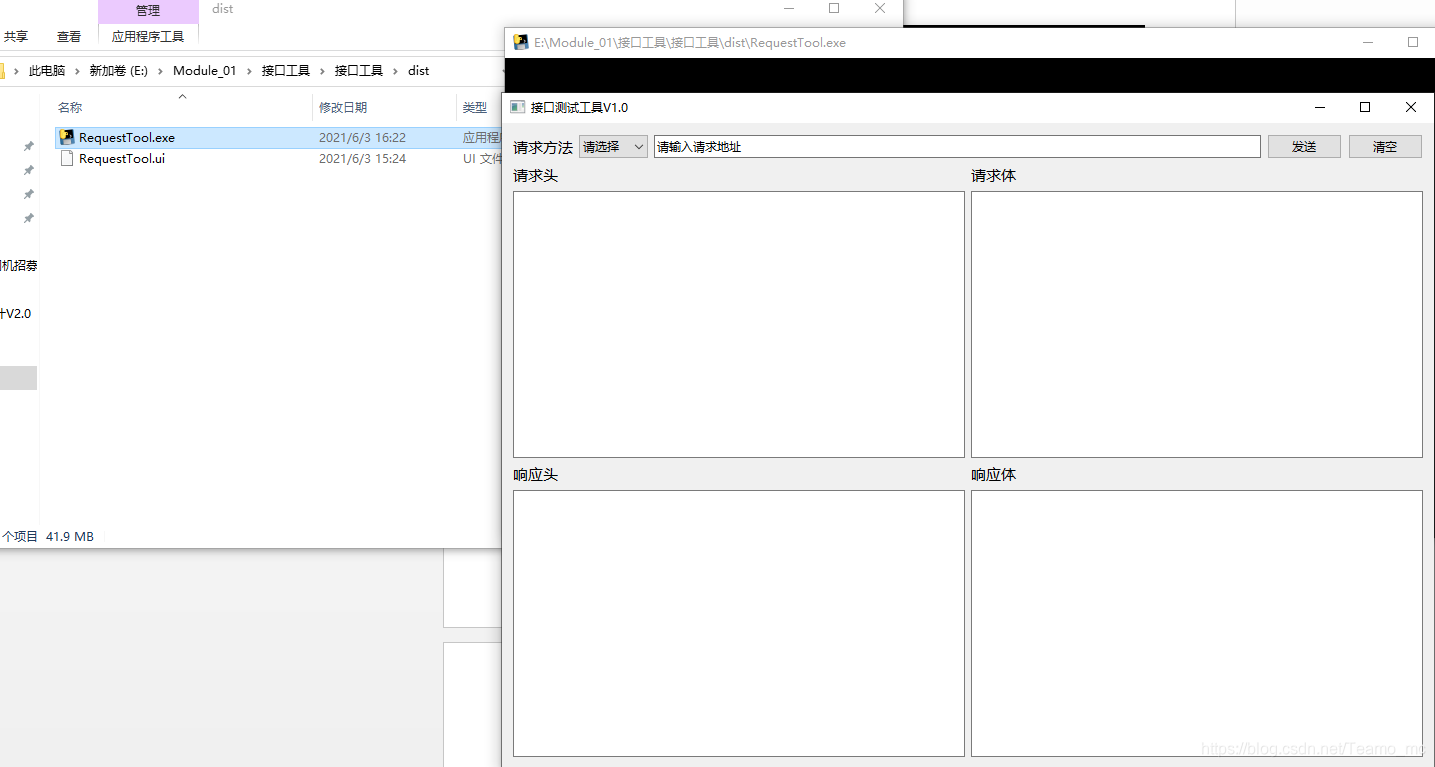Click inside the 响应头 text area
The width and height of the screenshot is (1435, 767).
click(739, 623)
